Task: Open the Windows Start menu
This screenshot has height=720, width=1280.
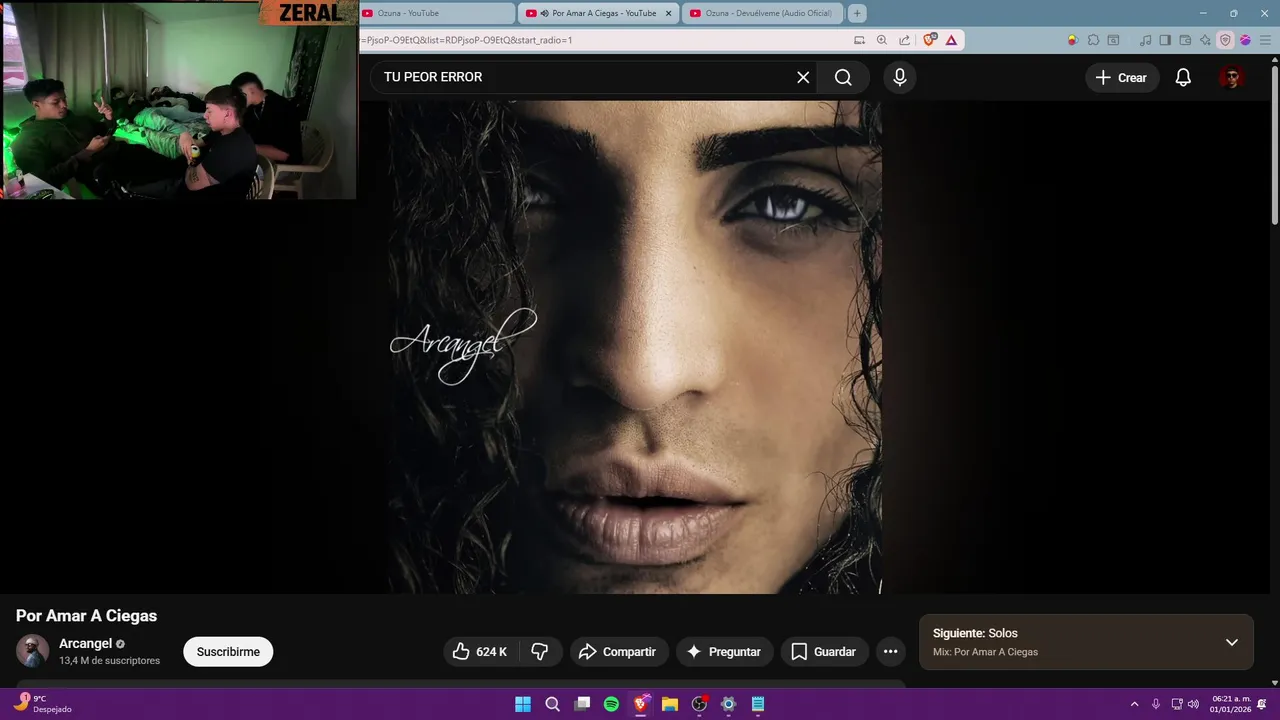Action: click(523, 704)
